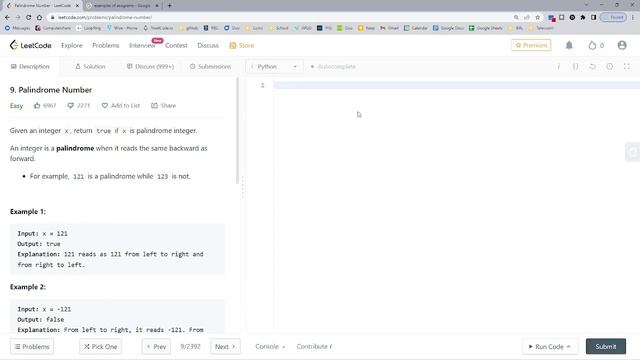Screen dimensions: 640x360
Task: Go to Prev problem
Action: (x=156, y=347)
